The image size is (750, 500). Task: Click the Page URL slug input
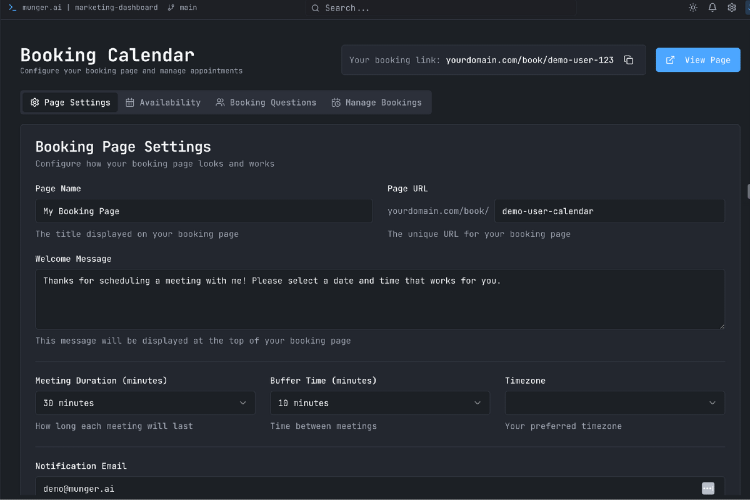[609, 211]
